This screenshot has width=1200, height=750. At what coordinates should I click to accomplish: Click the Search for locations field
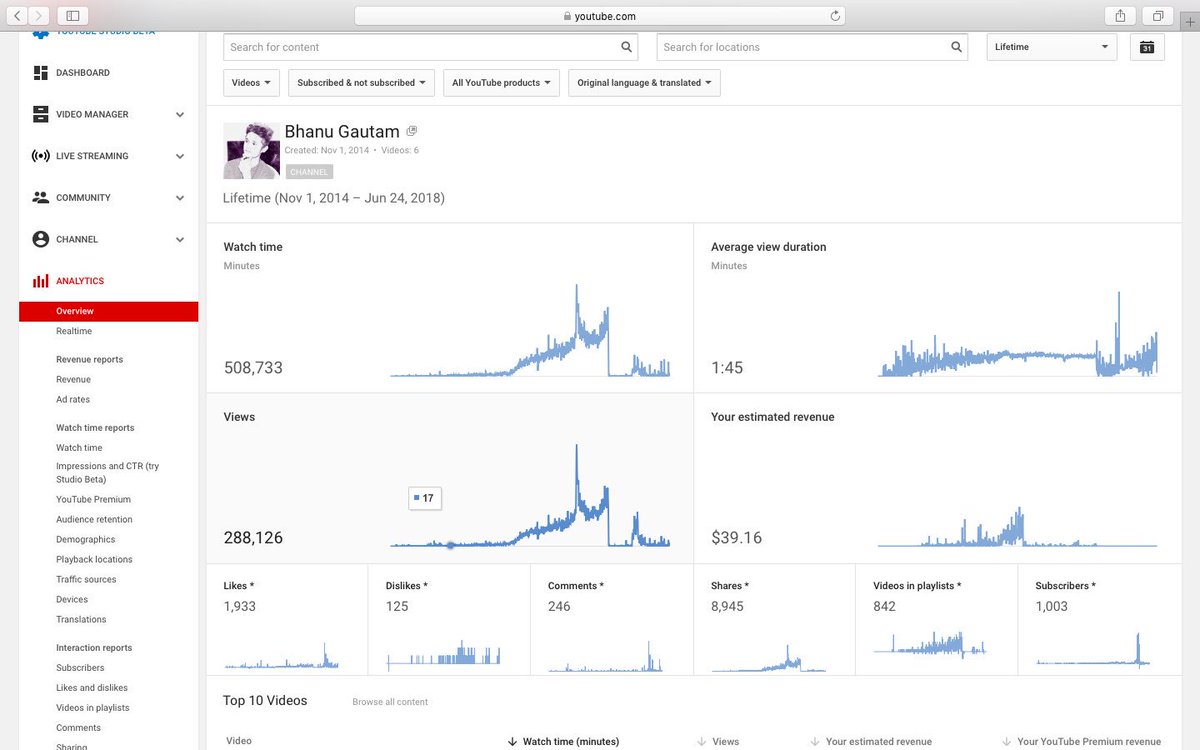coord(812,47)
